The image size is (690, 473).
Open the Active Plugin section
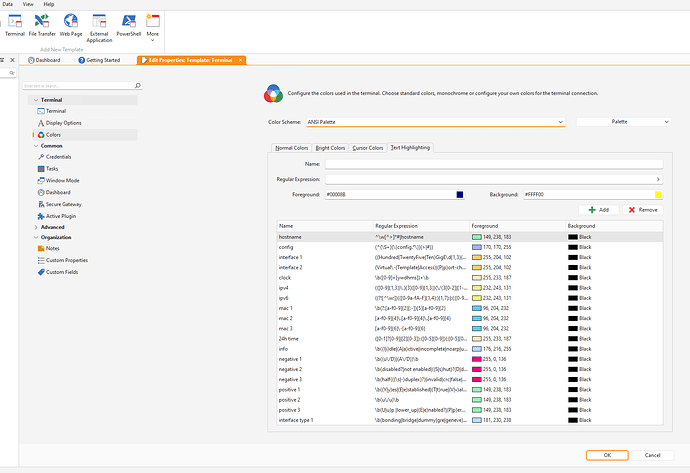[x=60, y=215]
